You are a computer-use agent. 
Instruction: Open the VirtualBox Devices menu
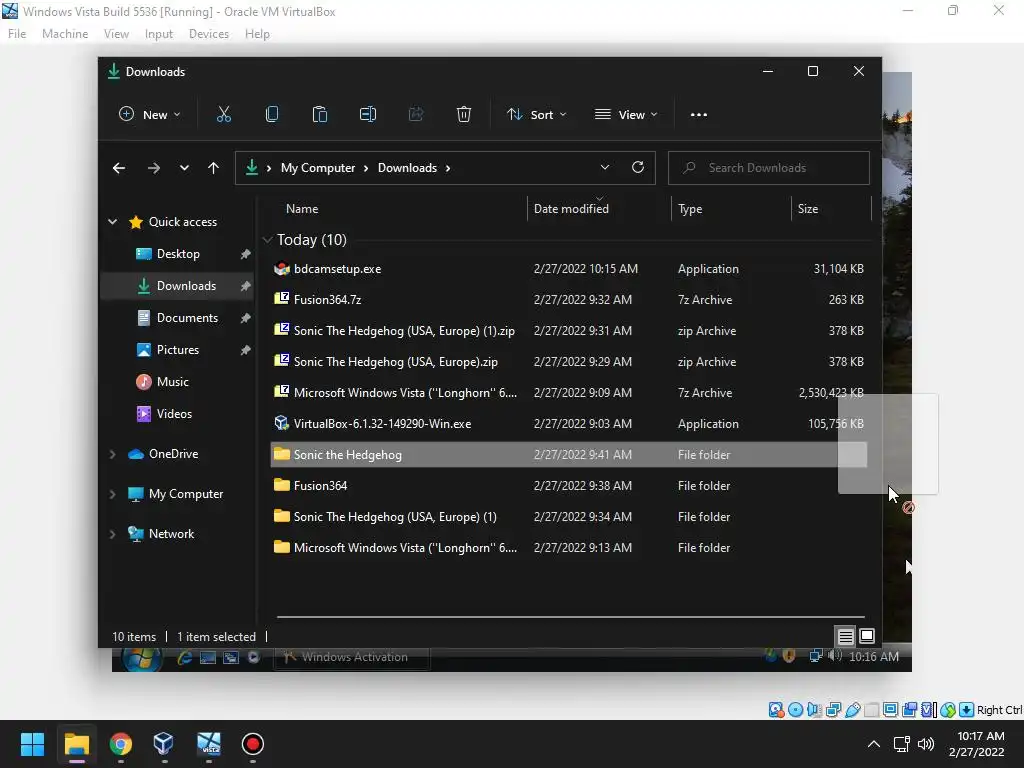208,34
